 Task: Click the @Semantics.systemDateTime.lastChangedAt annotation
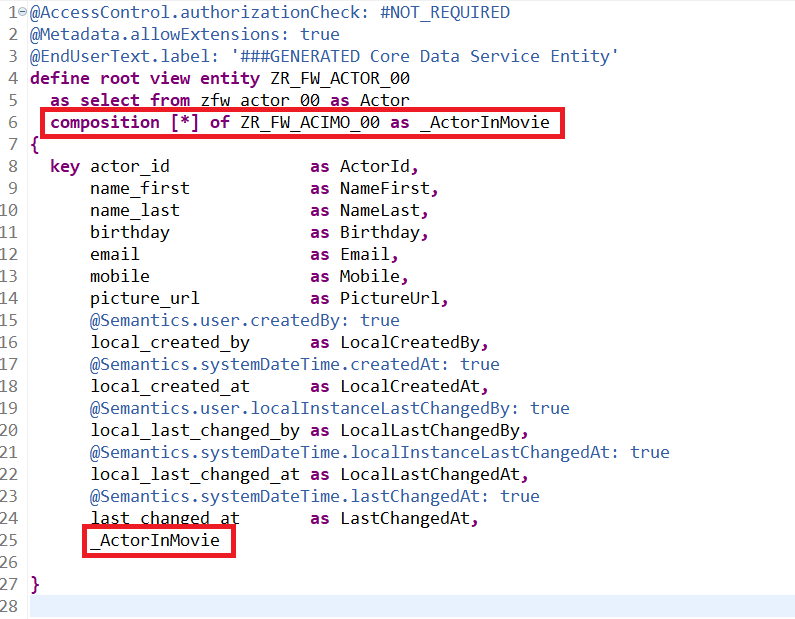pyautogui.click(x=288, y=496)
